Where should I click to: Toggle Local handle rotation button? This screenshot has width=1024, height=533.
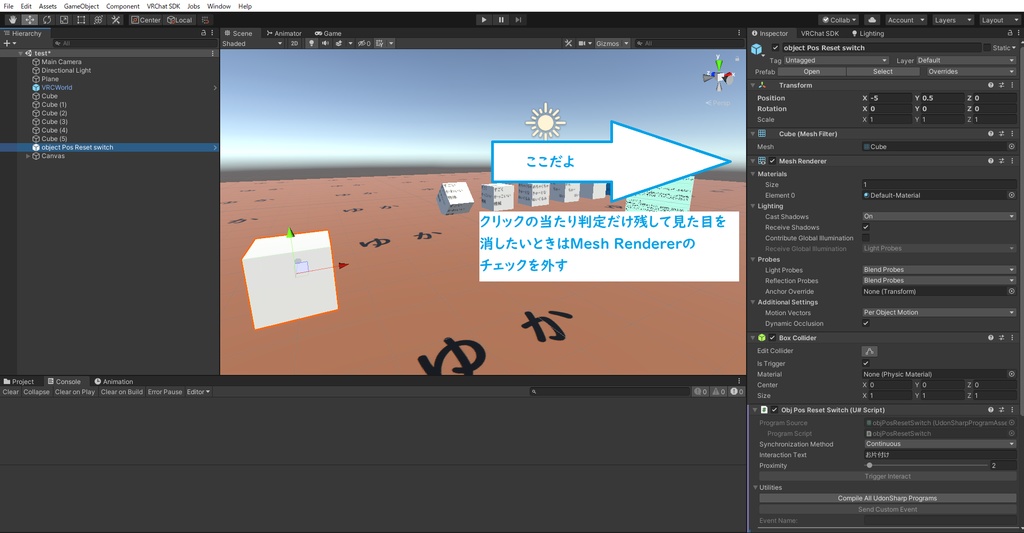click(x=179, y=20)
